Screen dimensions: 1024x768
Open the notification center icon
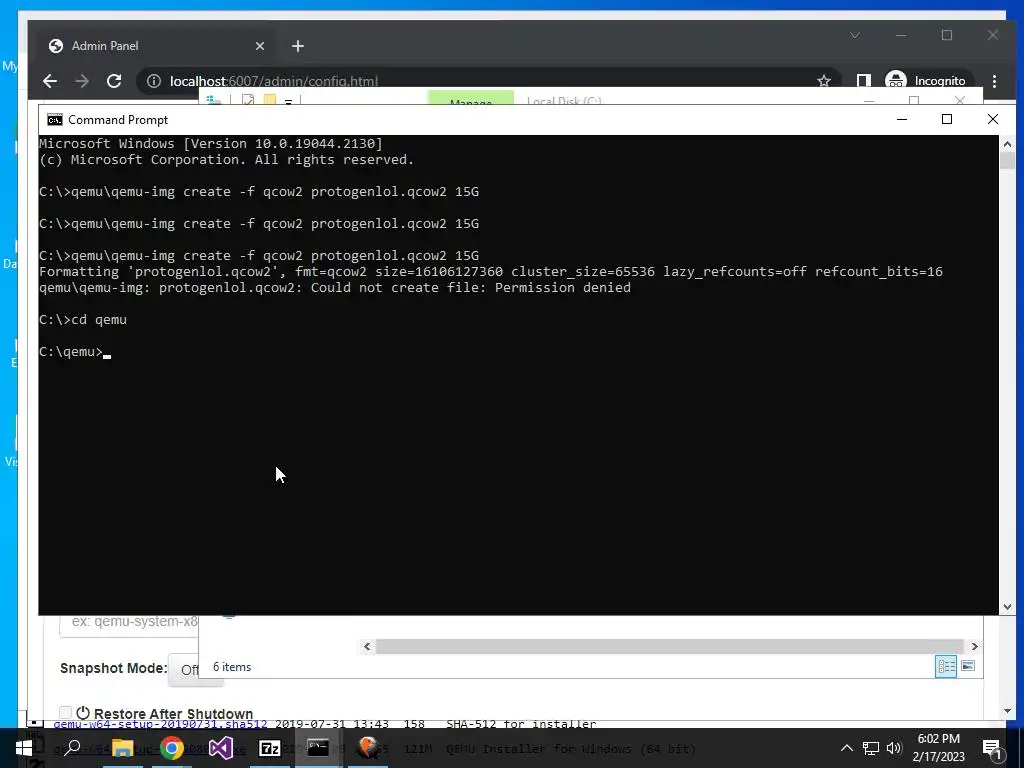(992, 748)
